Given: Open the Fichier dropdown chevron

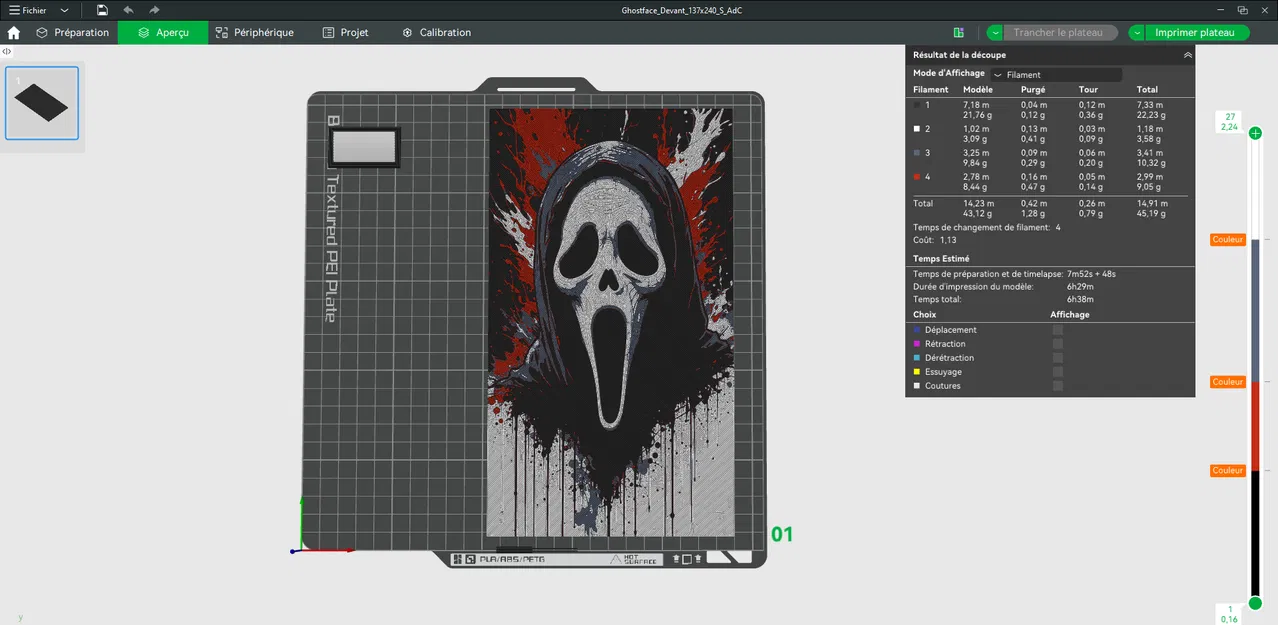Looking at the screenshot, I should pyautogui.click(x=63, y=10).
